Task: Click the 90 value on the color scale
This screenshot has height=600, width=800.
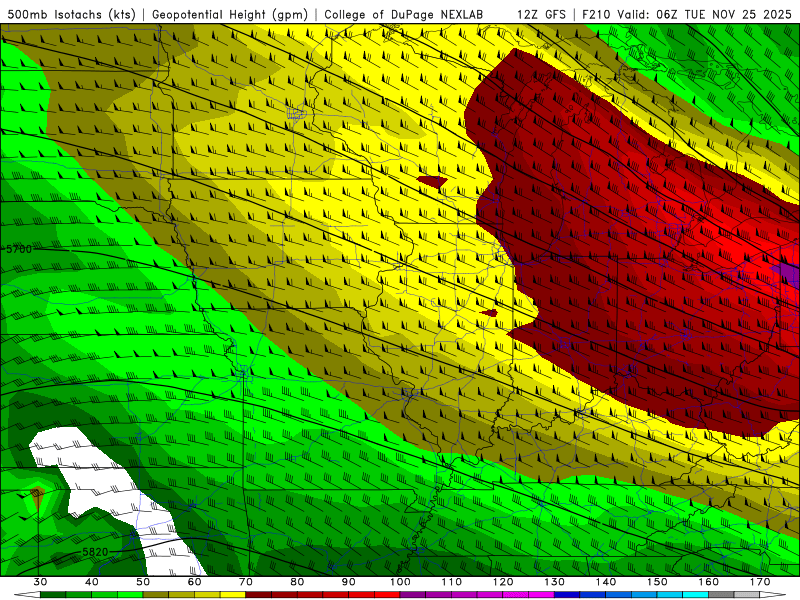Action: click(x=348, y=582)
